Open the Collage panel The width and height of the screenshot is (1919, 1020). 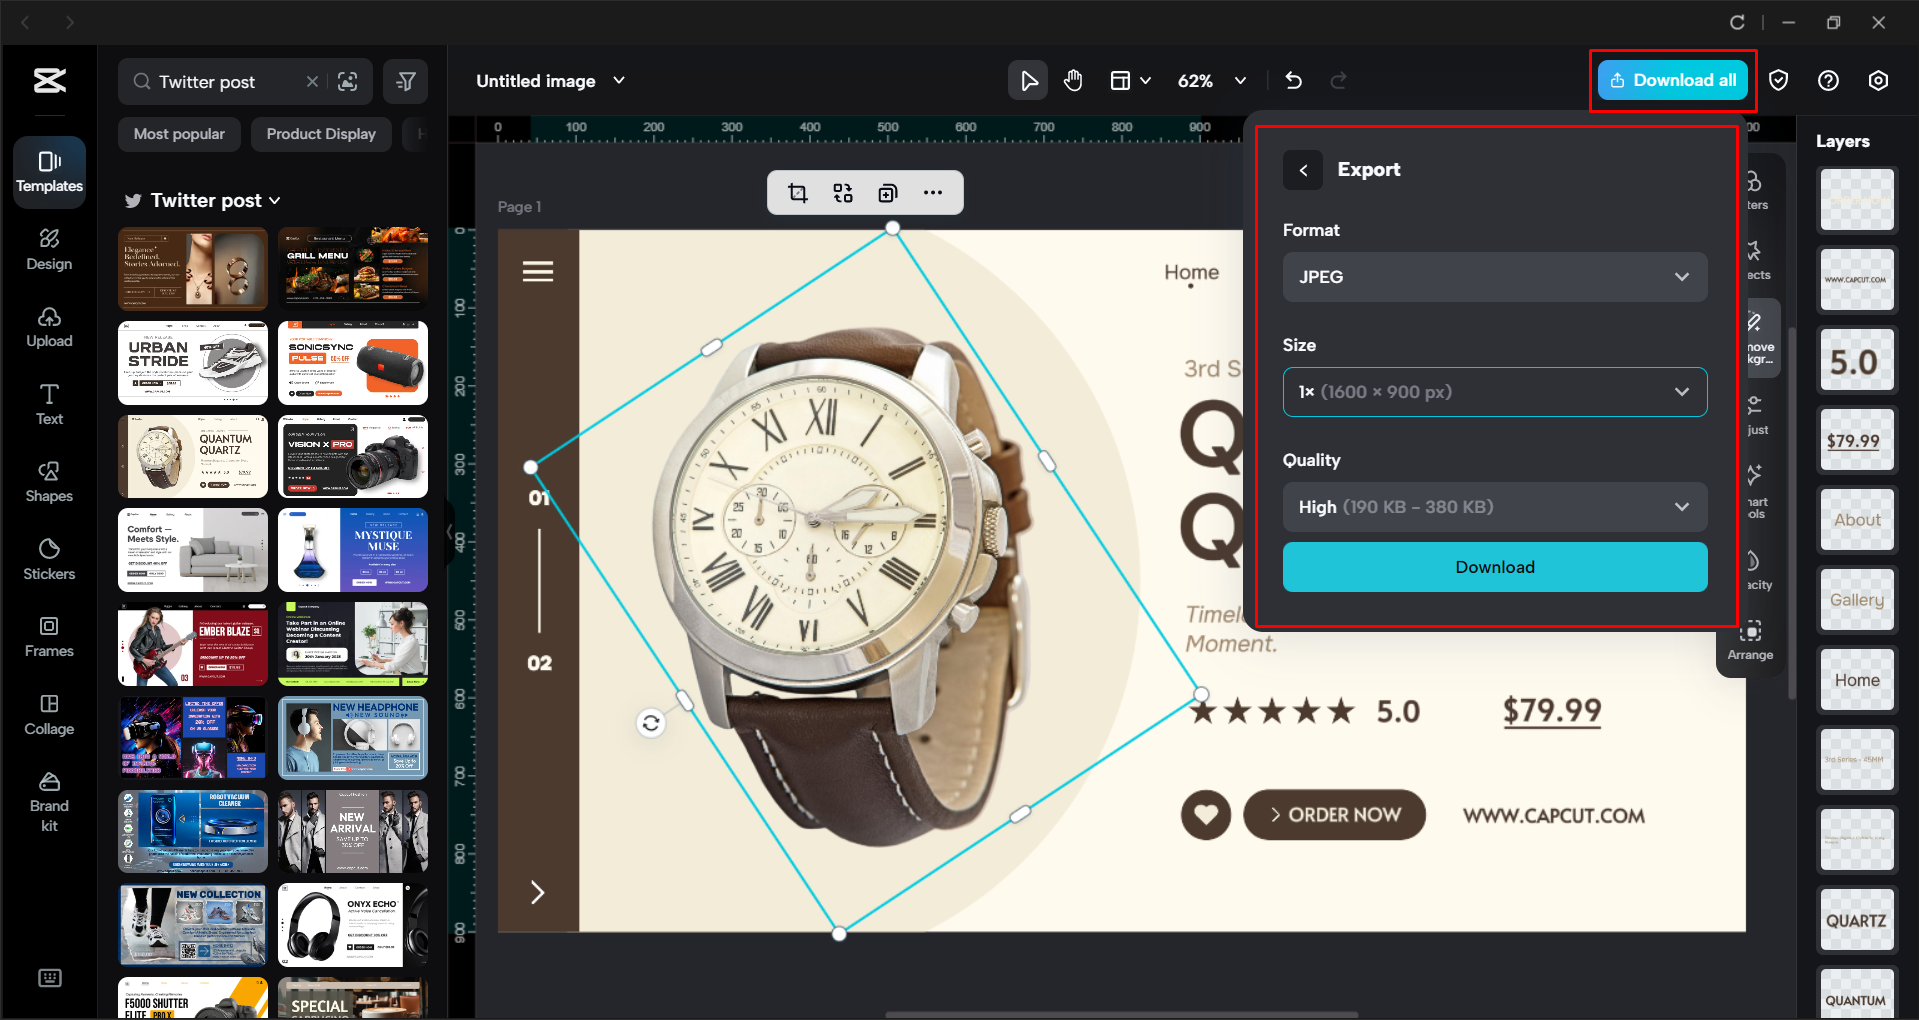(x=49, y=714)
